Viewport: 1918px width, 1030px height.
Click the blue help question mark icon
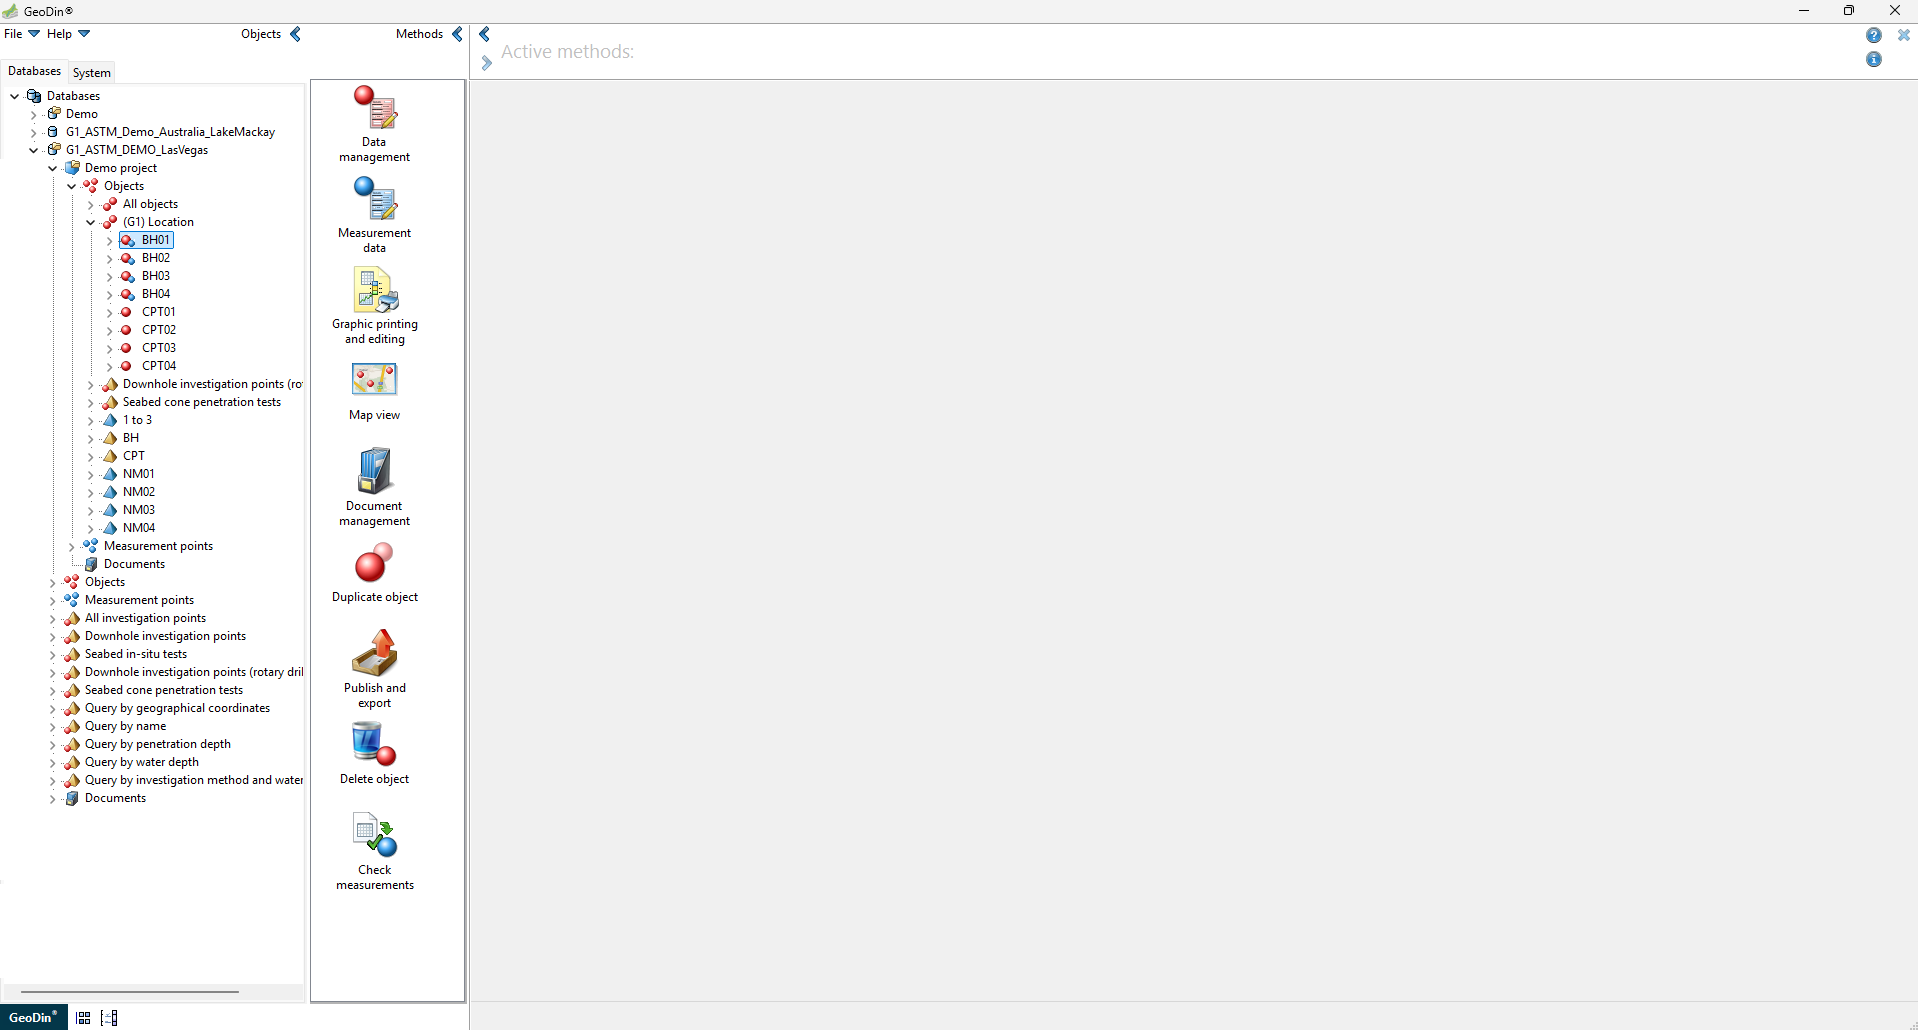tap(1873, 35)
